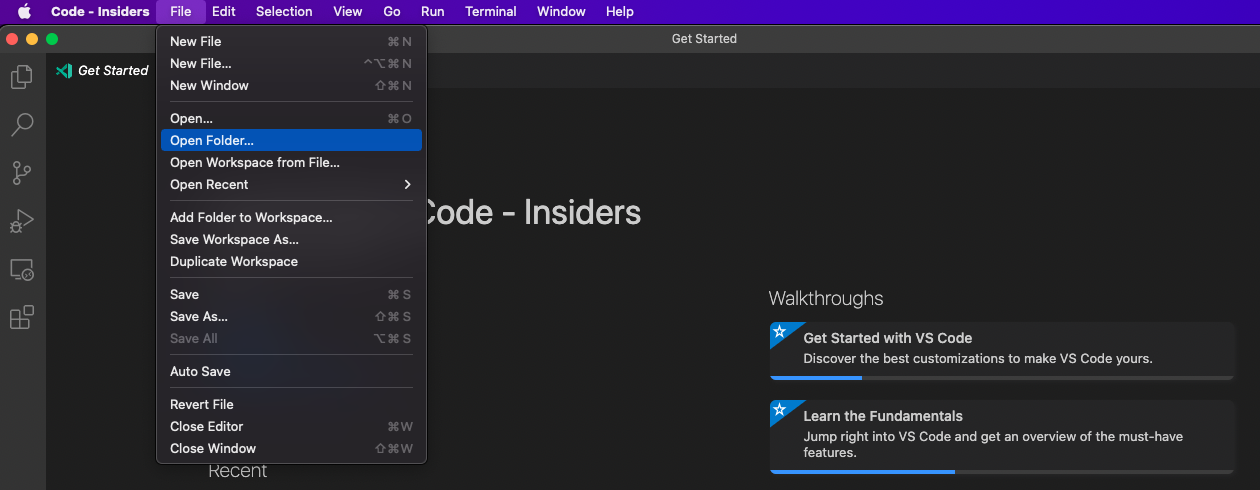Choose Close Window menu item
Image resolution: width=1260 pixels, height=490 pixels.
point(291,448)
